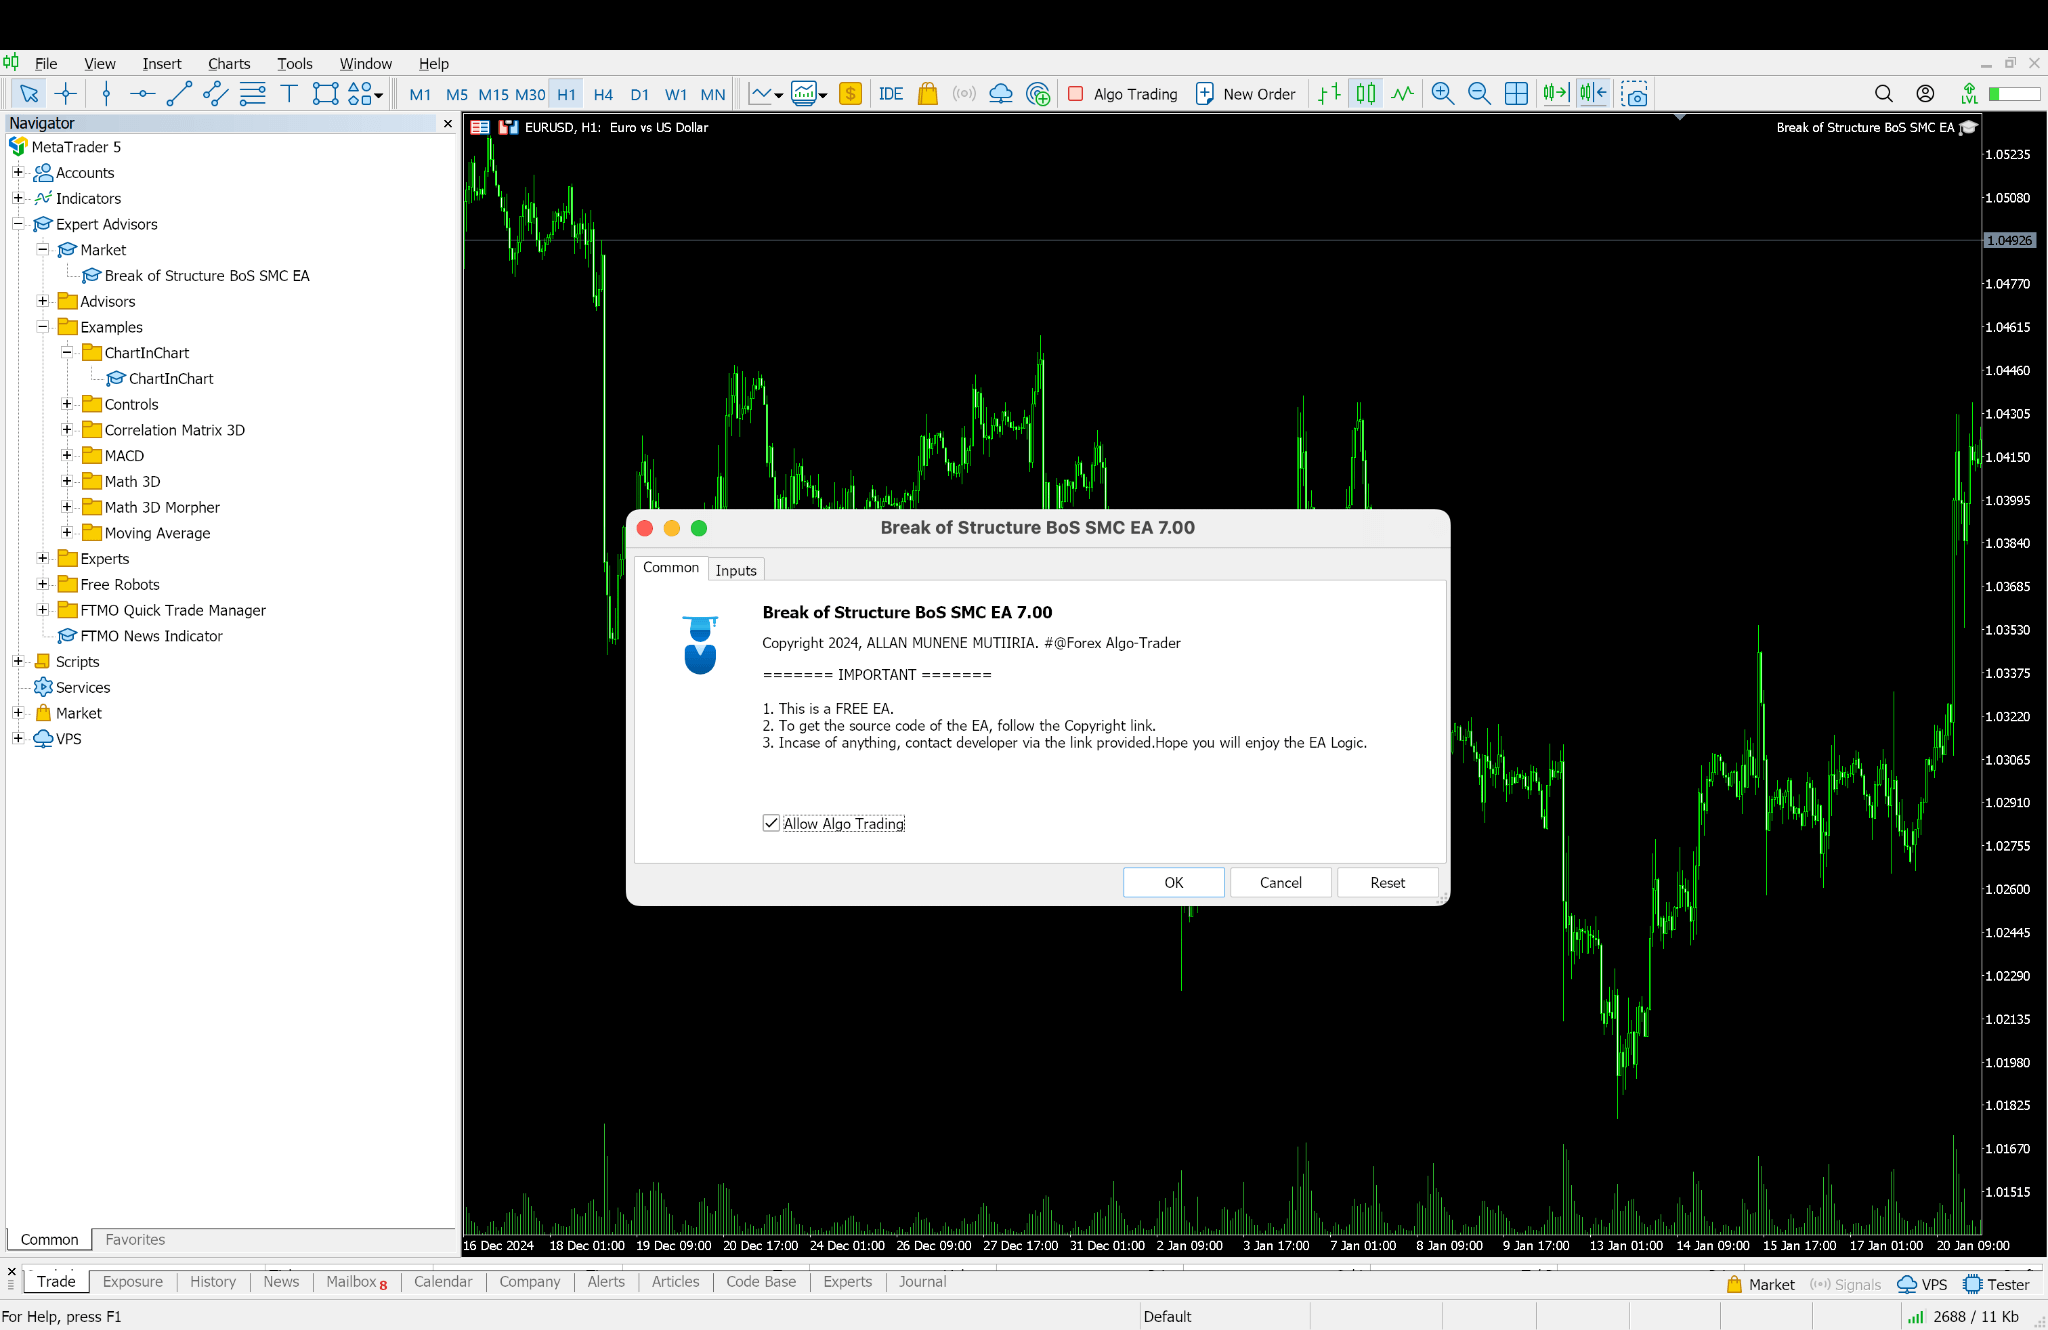2048x1330 pixels.
Task: Open trading signals radio icon
Action: [964, 94]
